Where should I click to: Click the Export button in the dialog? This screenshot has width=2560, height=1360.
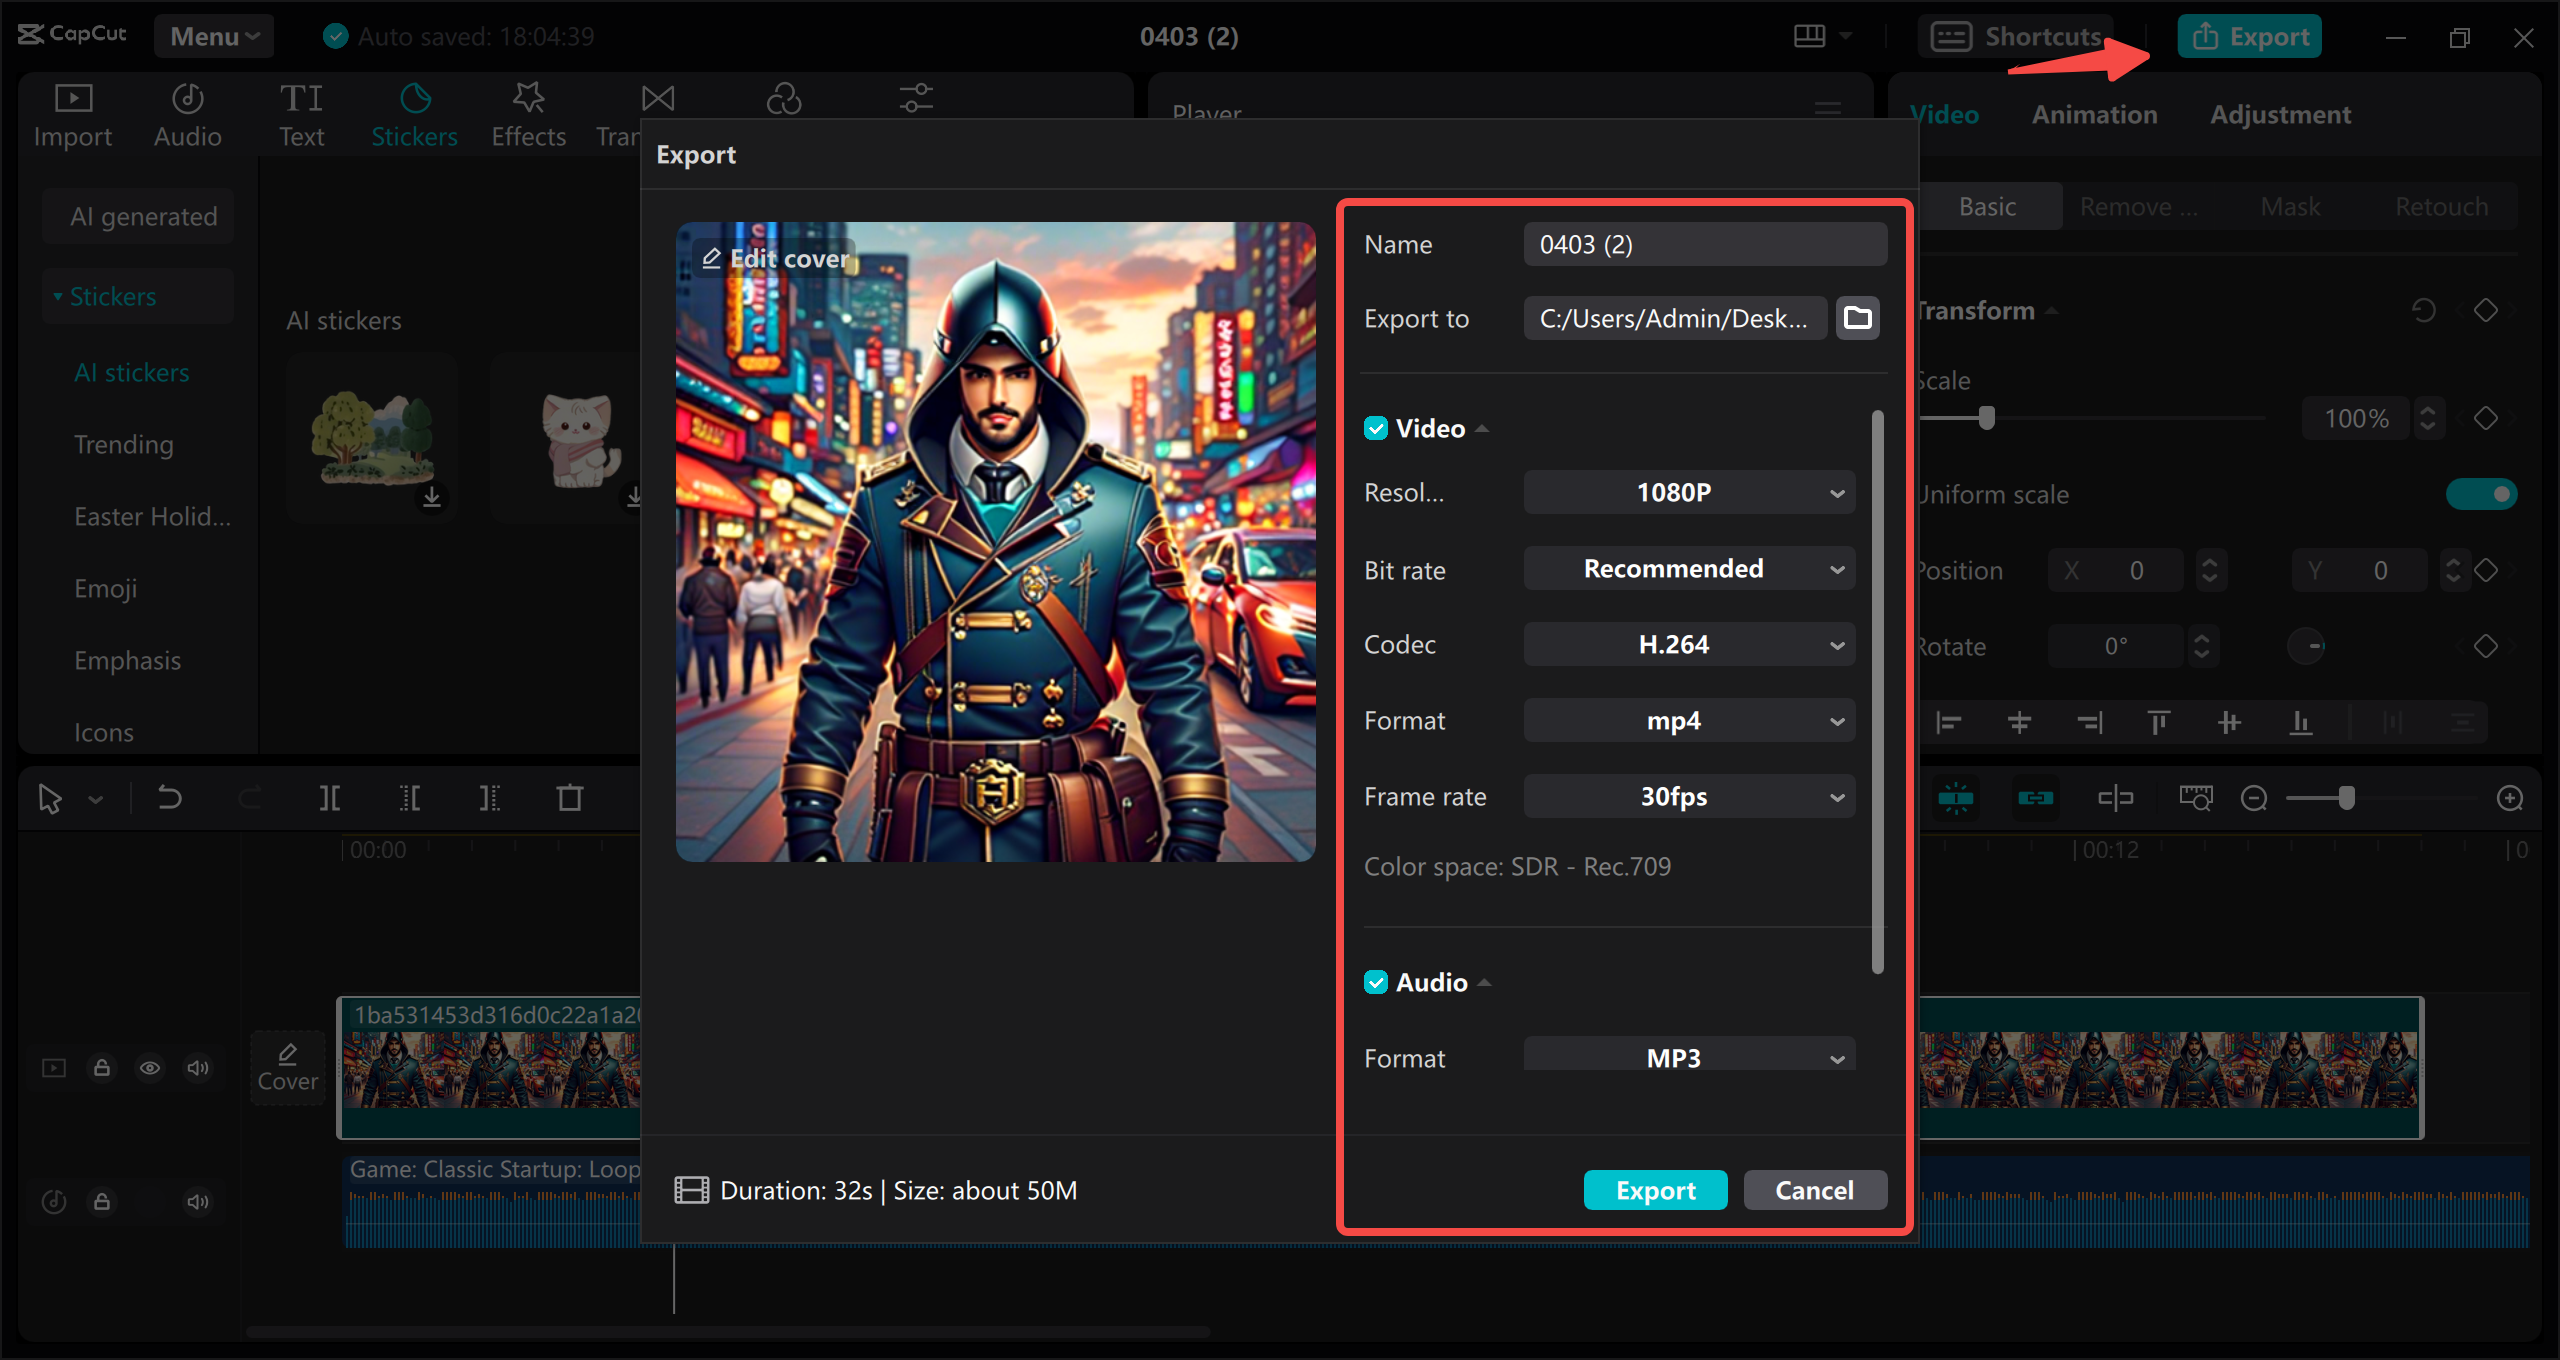click(1655, 1189)
